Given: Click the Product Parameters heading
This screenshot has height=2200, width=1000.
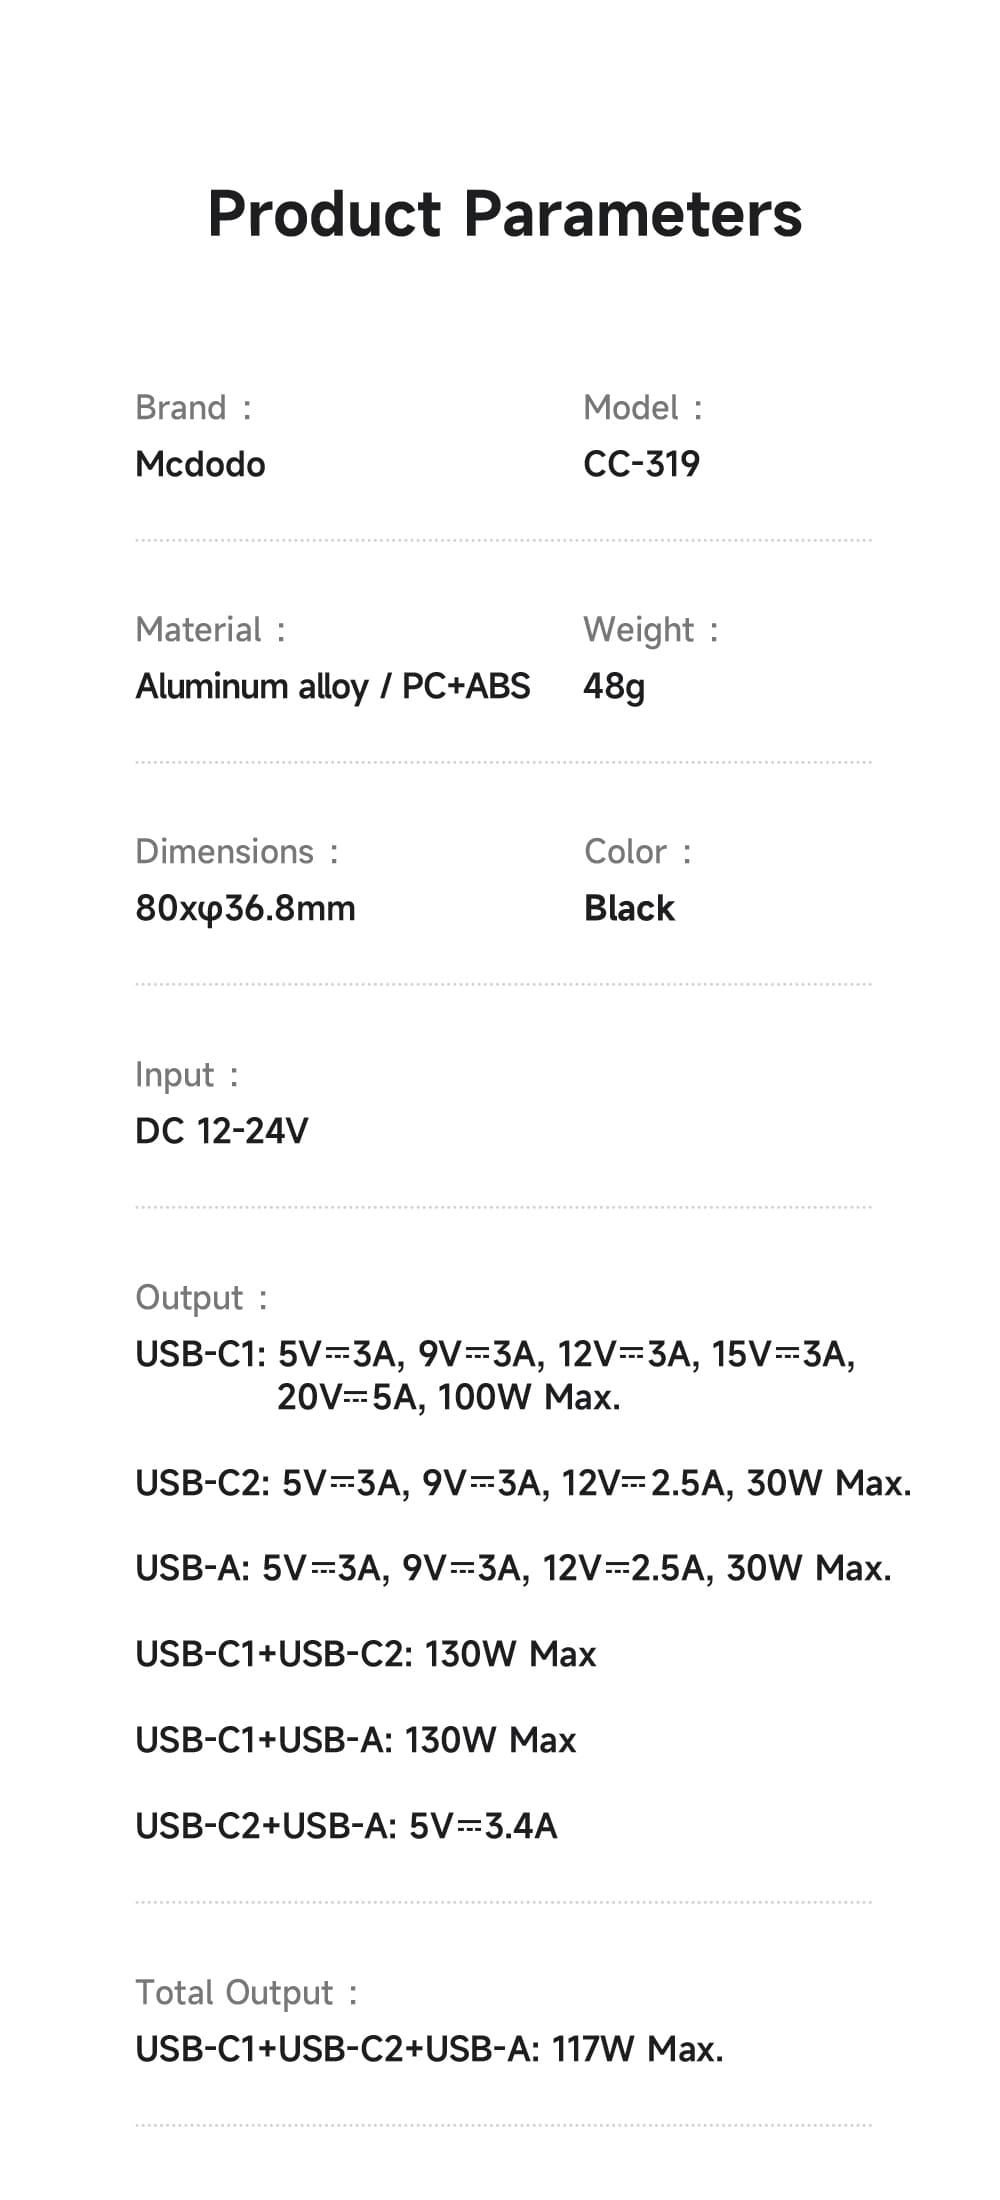Looking at the screenshot, I should point(504,214).
